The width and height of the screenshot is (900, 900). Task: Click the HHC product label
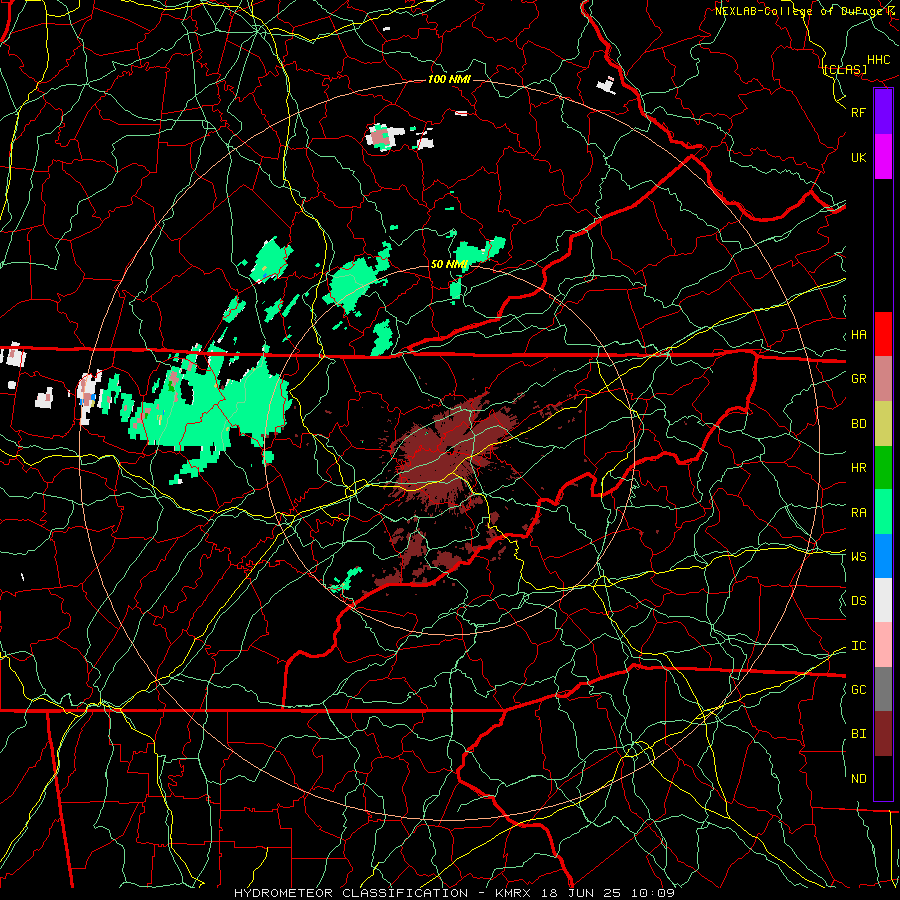(879, 60)
